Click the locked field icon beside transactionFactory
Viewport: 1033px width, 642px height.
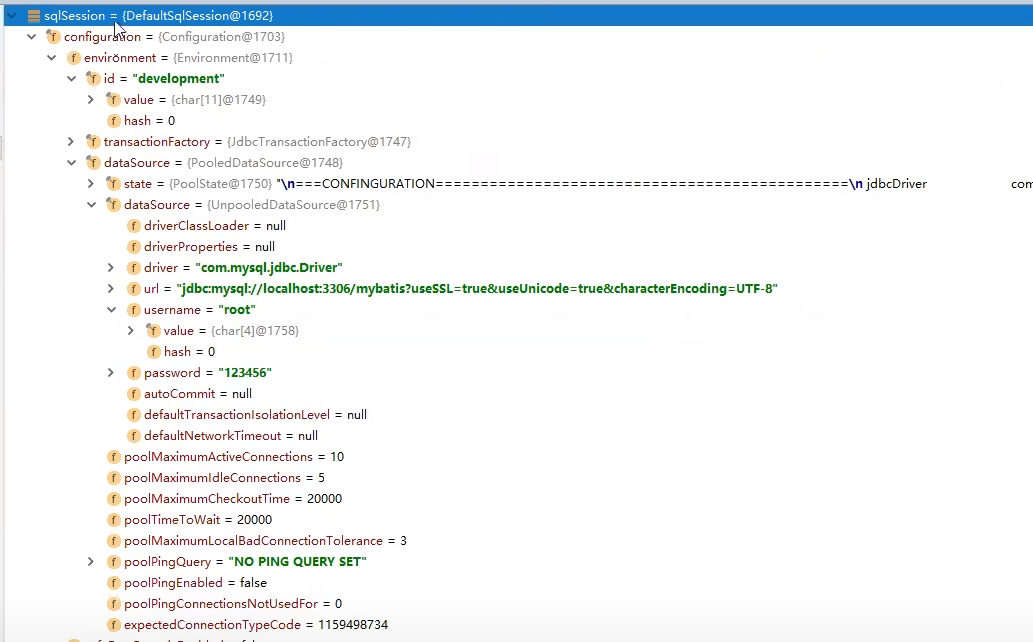tap(93, 142)
